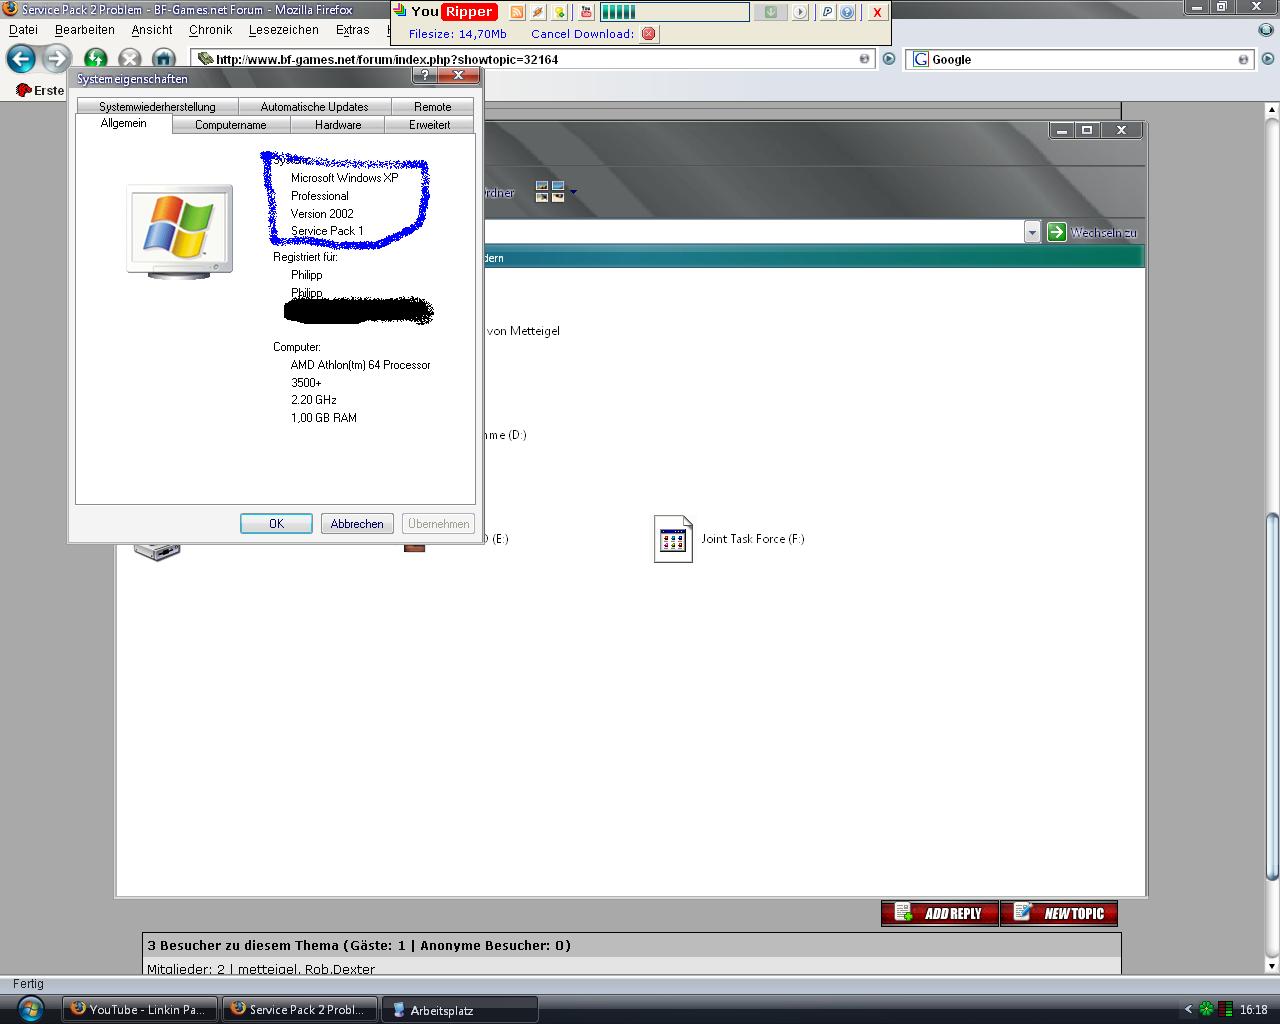Go back with Firefox's Back arrow
This screenshot has height=1024, width=1280.
pyautogui.click(x=21, y=59)
